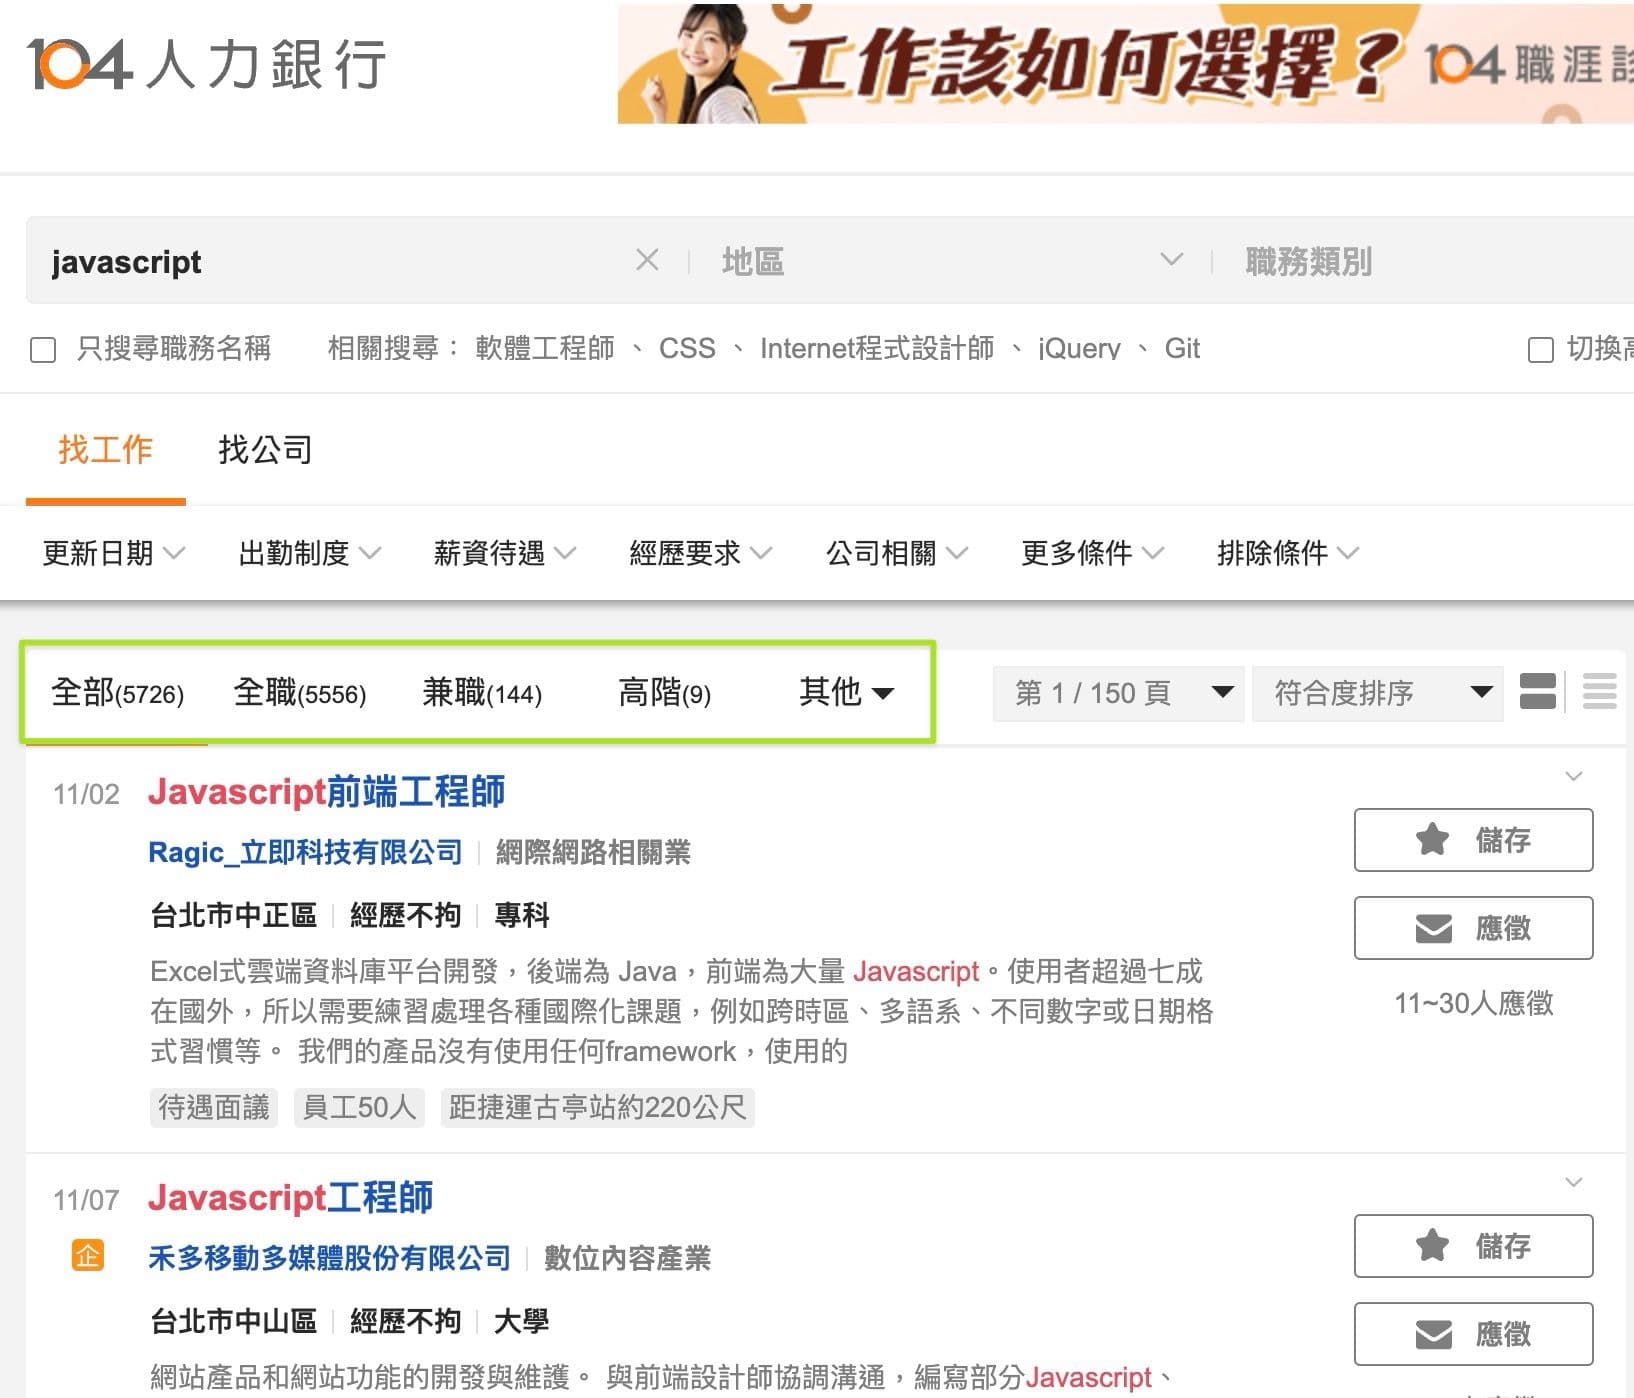This screenshot has height=1398, width=1634.
Task: Save the Javascript前端工程師 job
Action: (x=1472, y=840)
